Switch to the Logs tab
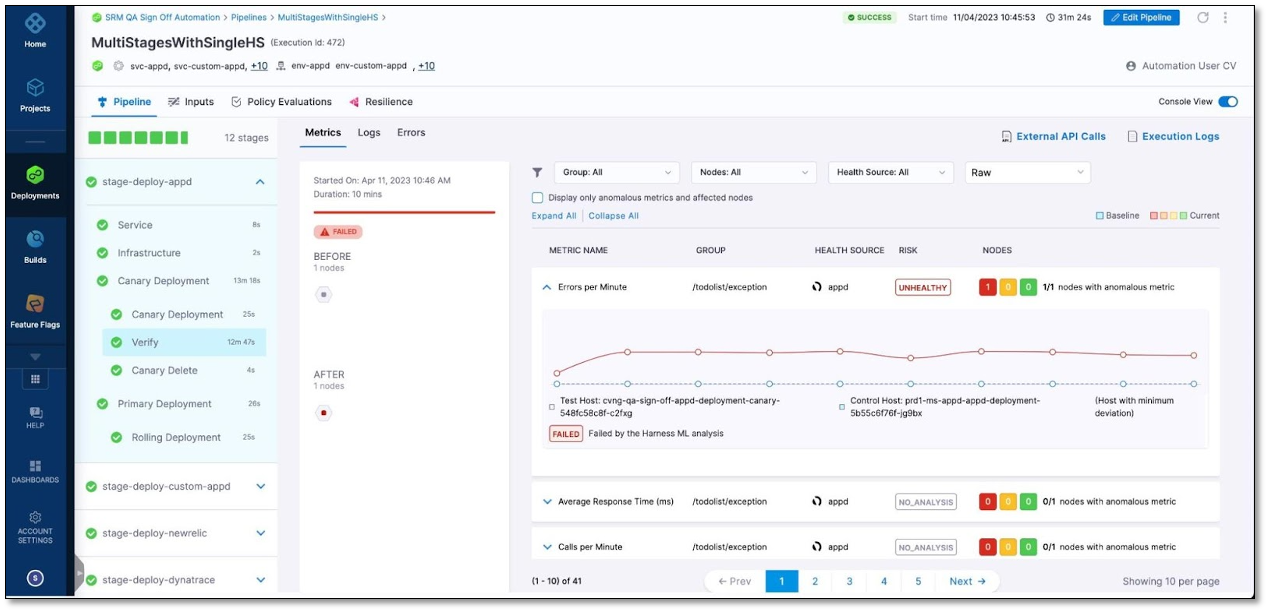 click(369, 132)
